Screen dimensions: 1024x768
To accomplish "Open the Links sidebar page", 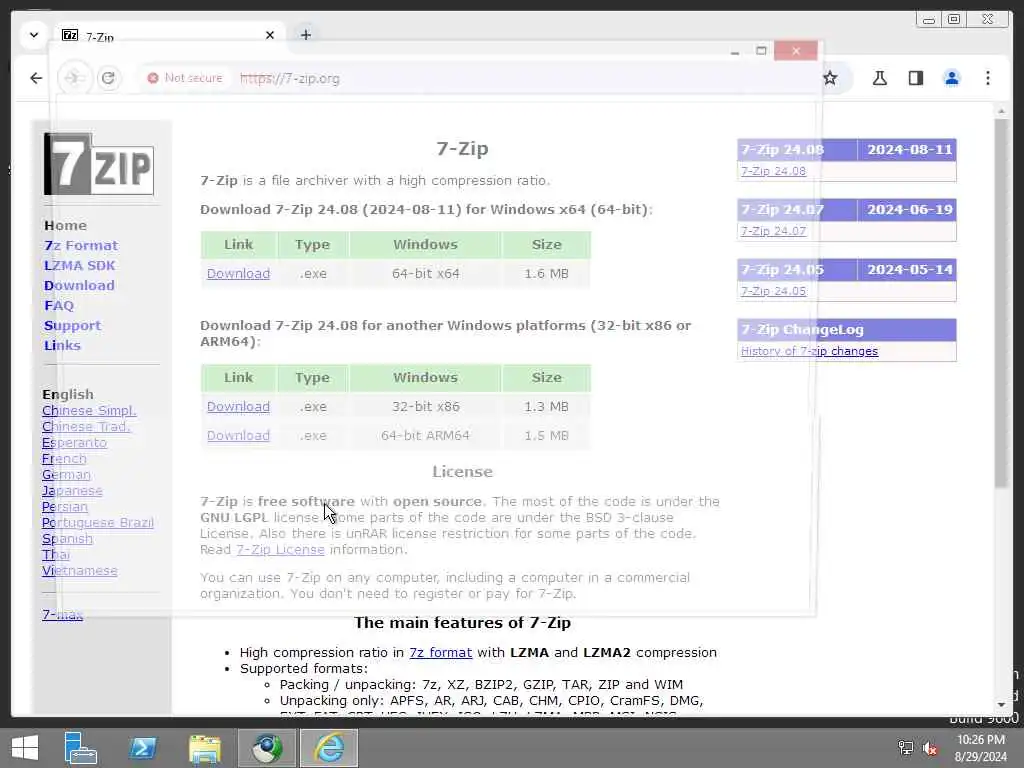I will coord(62,345).
